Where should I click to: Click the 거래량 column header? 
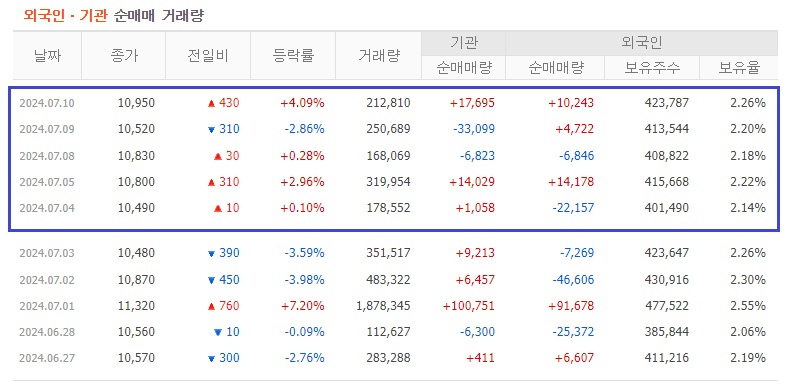point(378,56)
